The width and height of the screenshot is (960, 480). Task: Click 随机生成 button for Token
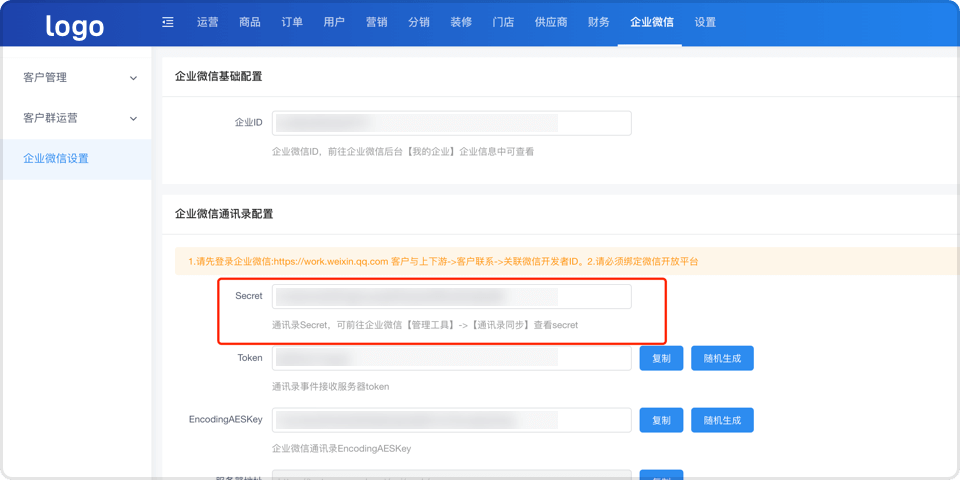click(x=722, y=358)
